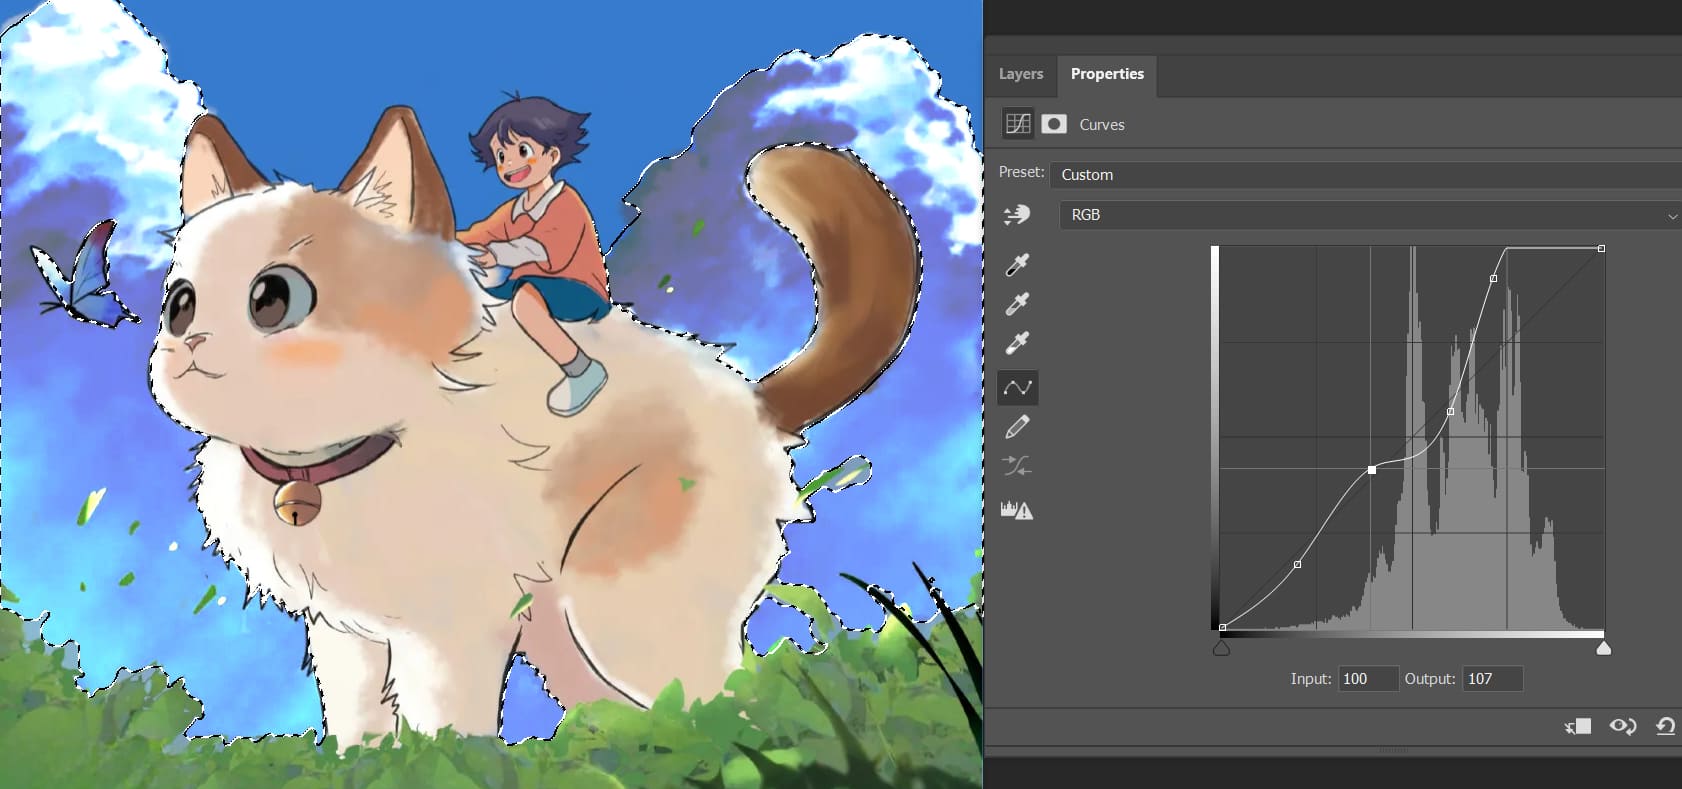Pick the black point eyedropper

(1017, 264)
